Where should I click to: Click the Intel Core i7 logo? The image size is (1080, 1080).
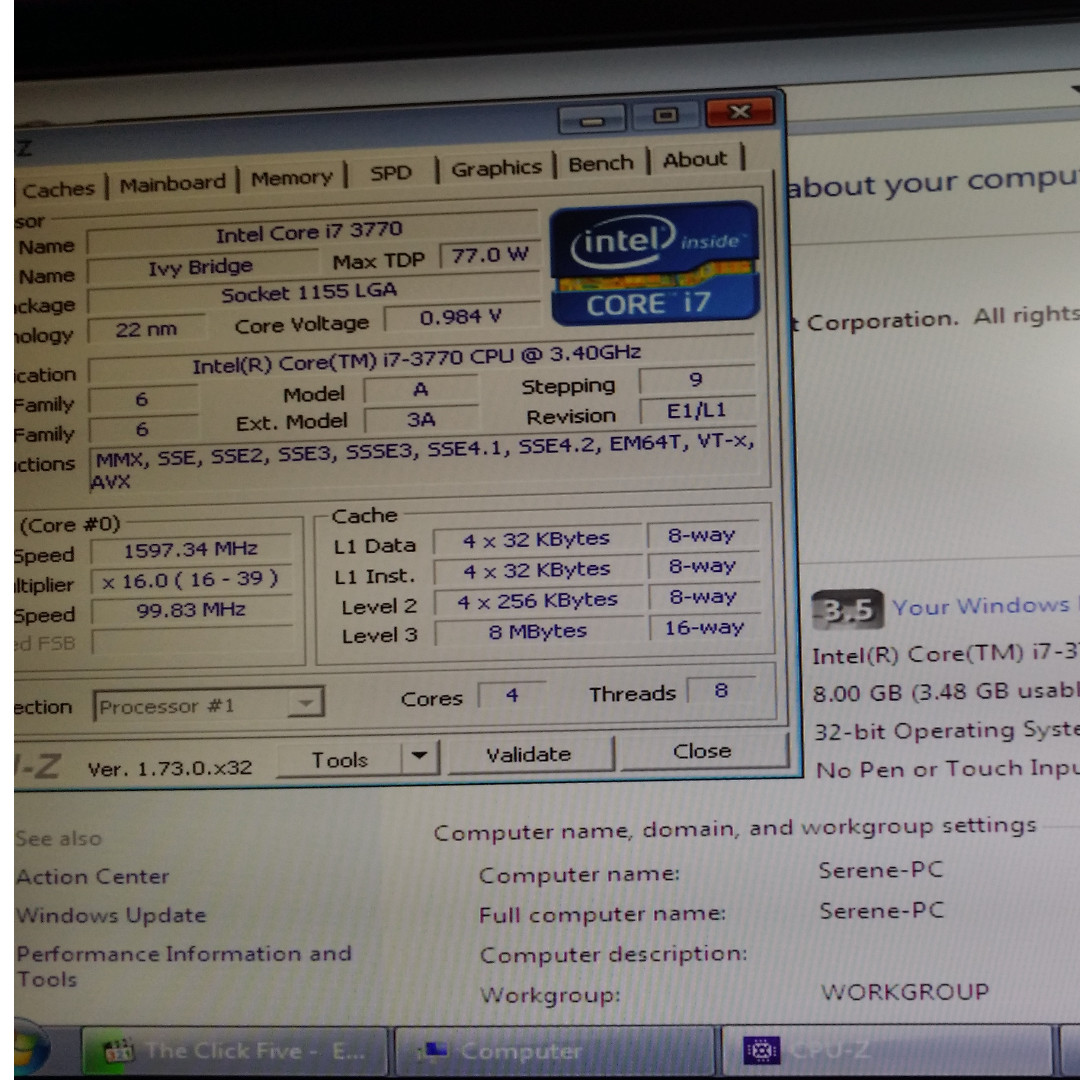[x=654, y=264]
